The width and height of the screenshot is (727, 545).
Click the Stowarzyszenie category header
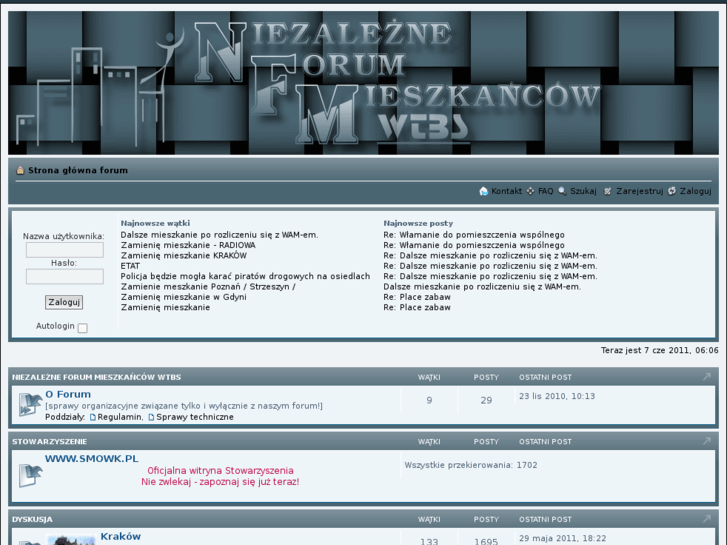coord(50,442)
